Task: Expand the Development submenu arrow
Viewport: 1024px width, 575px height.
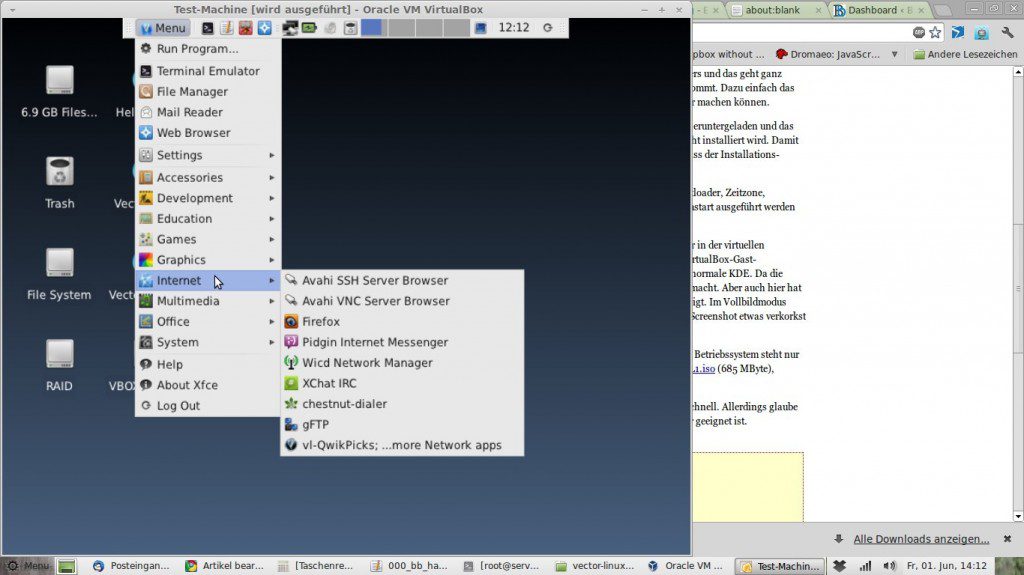Action: click(x=272, y=198)
